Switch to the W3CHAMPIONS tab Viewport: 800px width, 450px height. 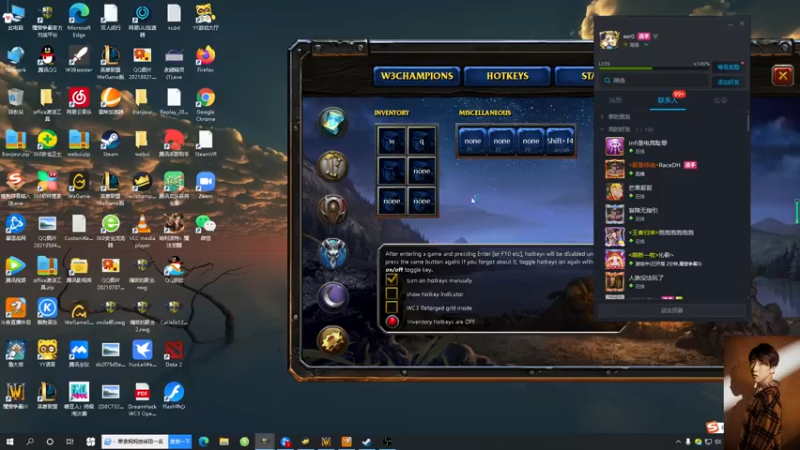point(417,76)
